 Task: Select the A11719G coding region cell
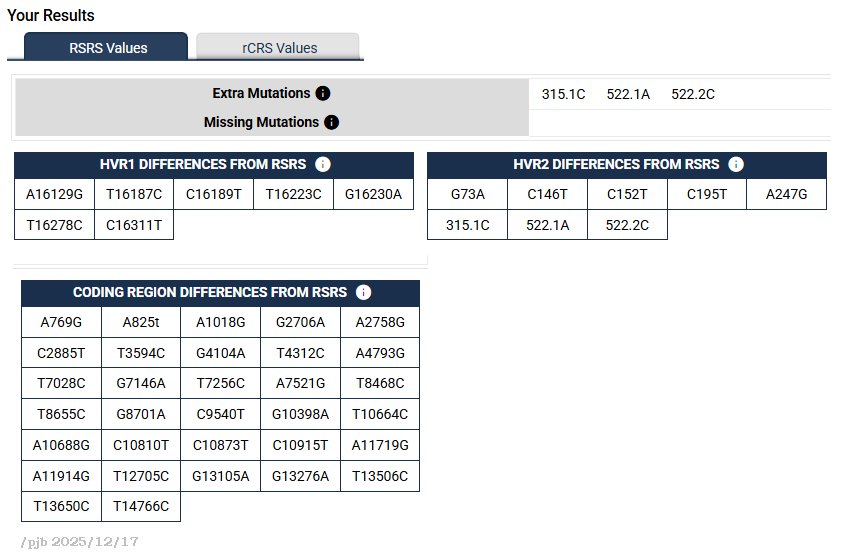(380, 445)
